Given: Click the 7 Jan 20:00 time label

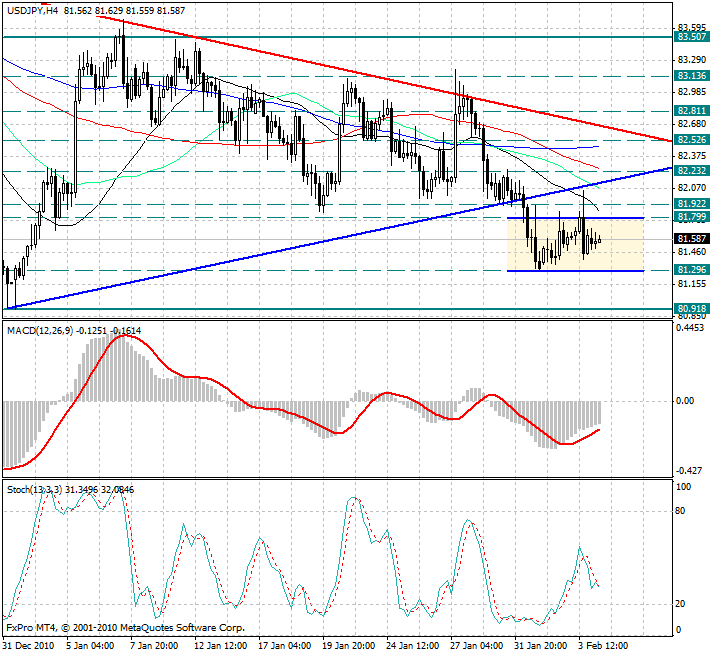Looking at the screenshot, I should coord(154,645).
